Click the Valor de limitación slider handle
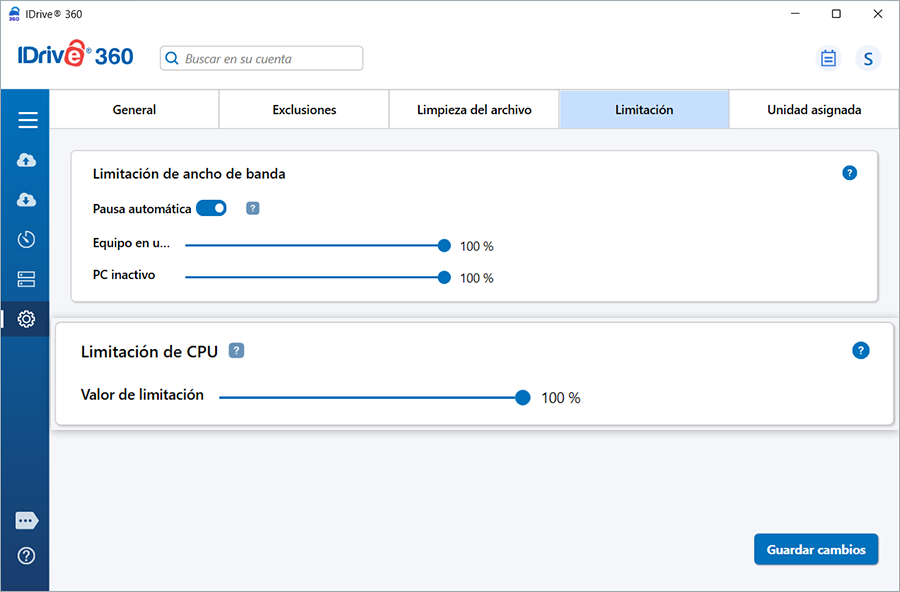 522,397
